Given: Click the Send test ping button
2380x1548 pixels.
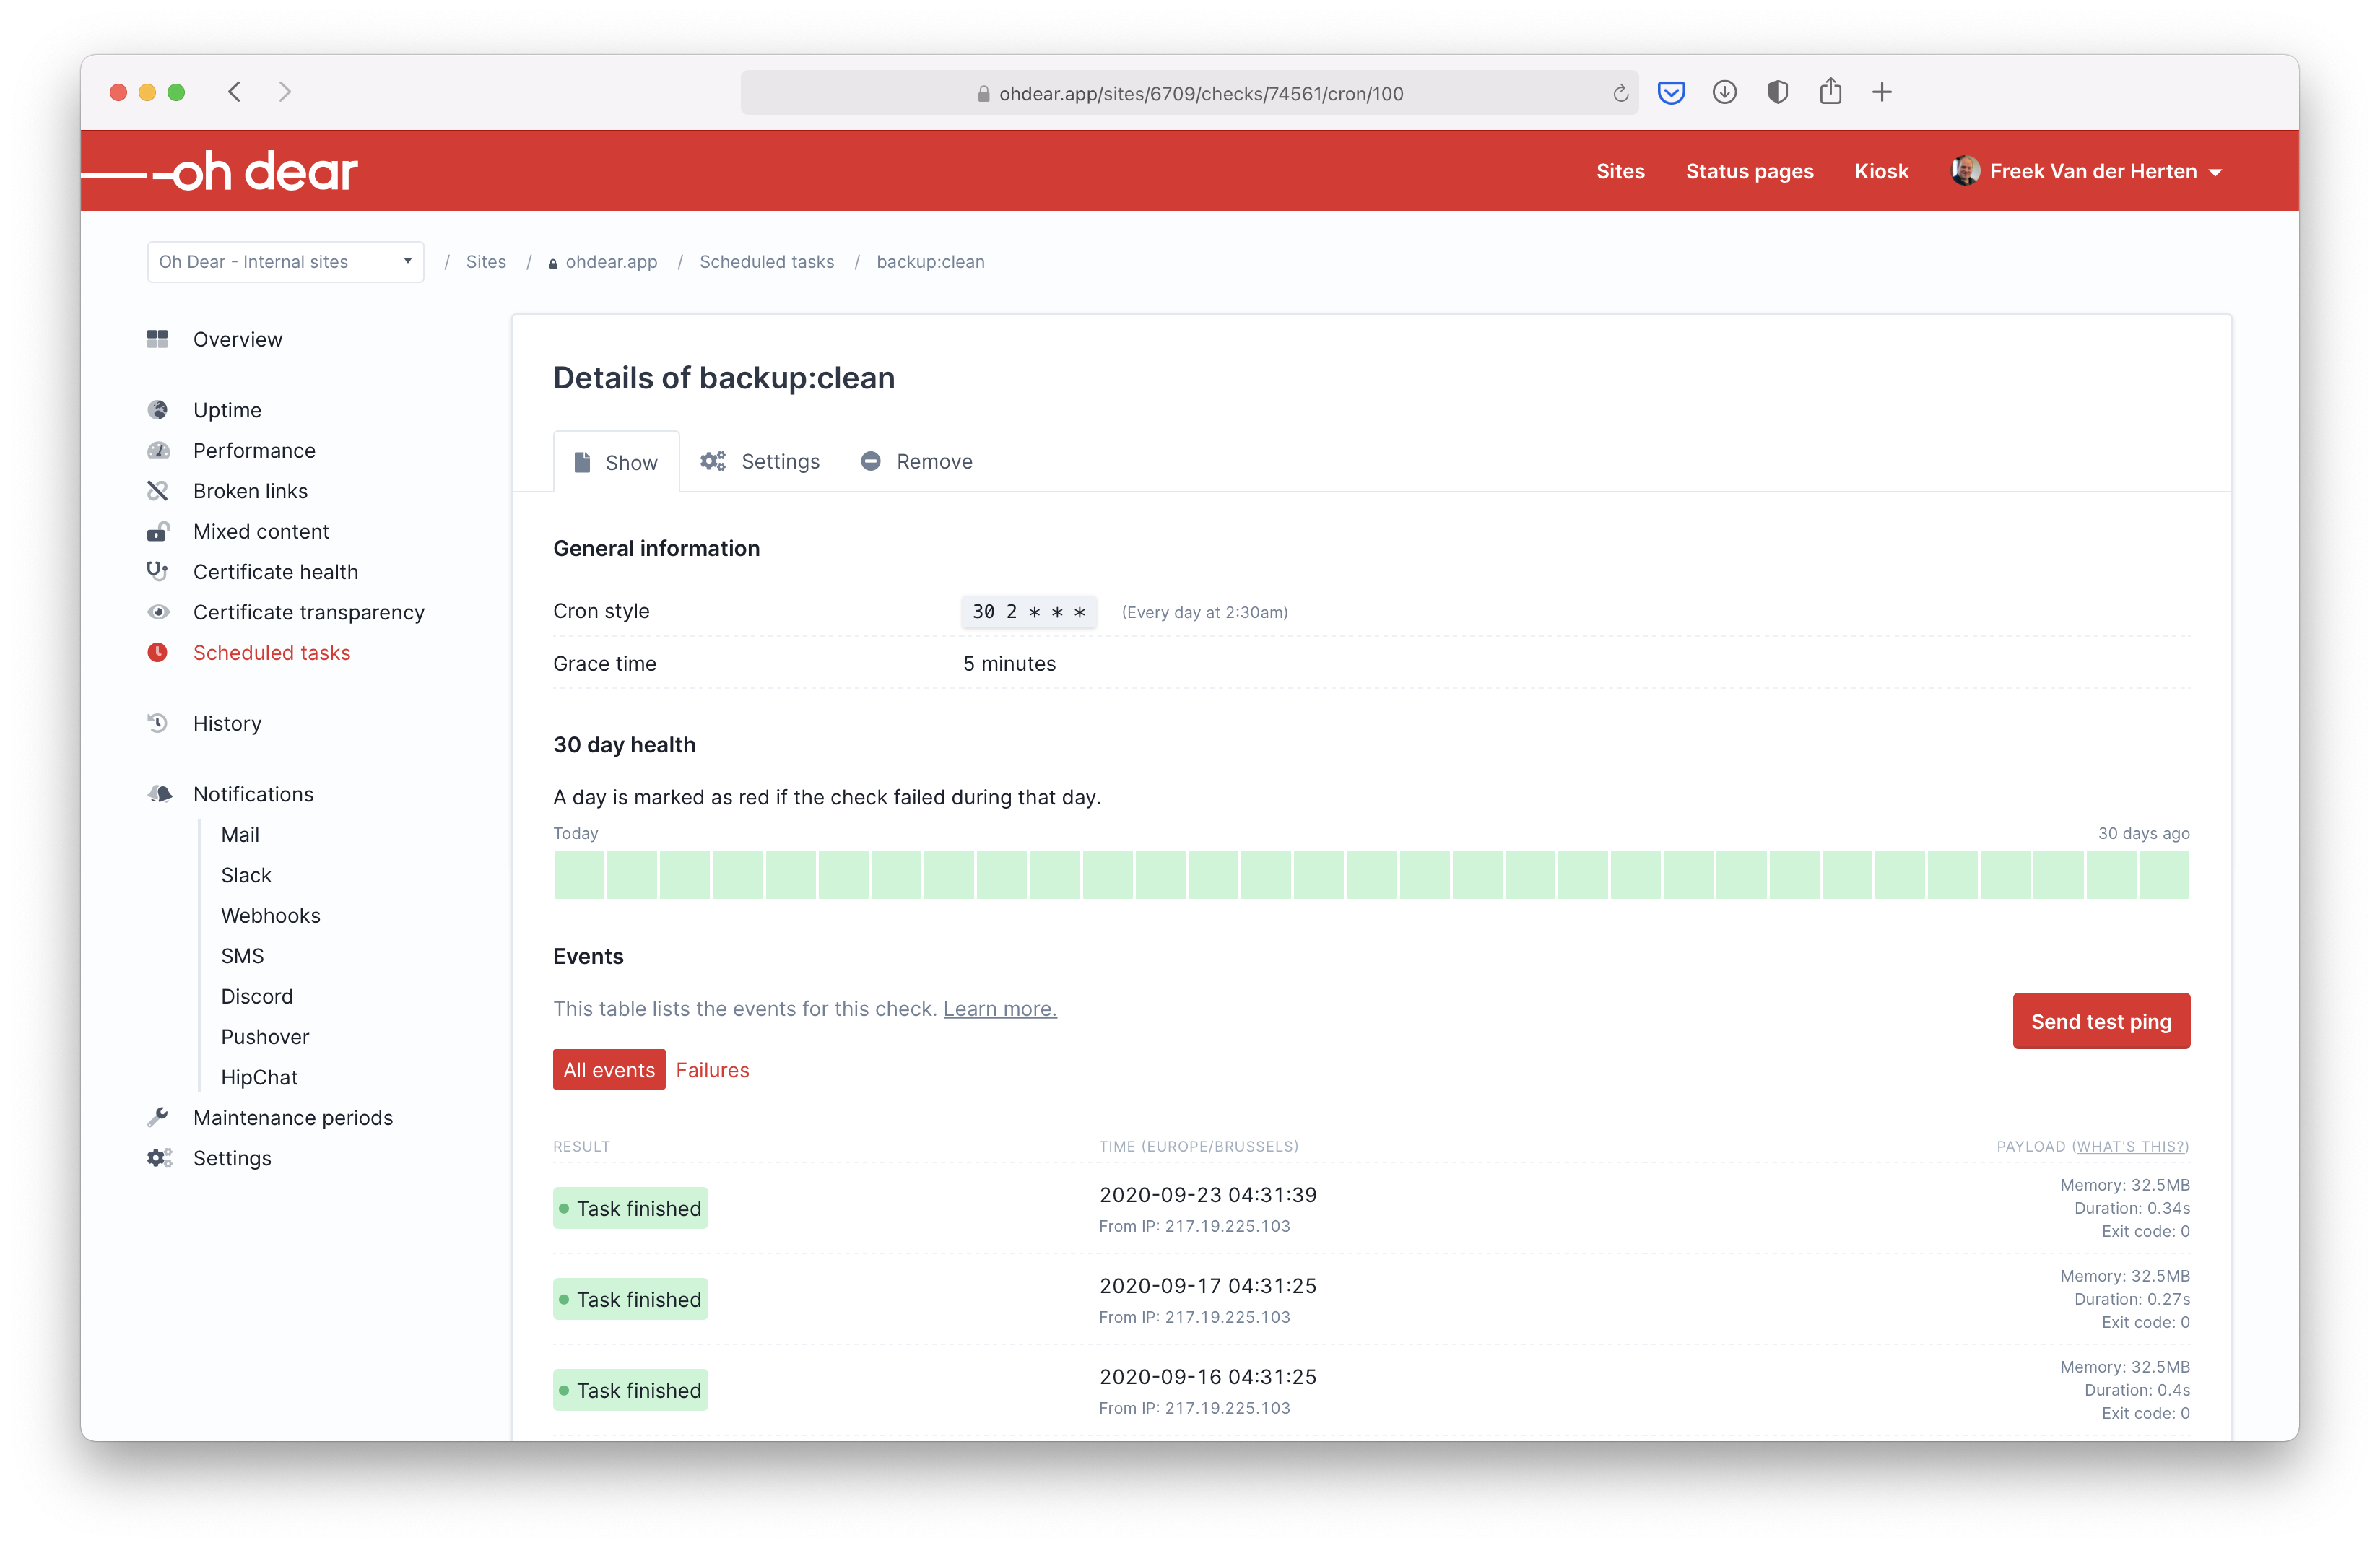Looking at the screenshot, I should (x=2101, y=1021).
